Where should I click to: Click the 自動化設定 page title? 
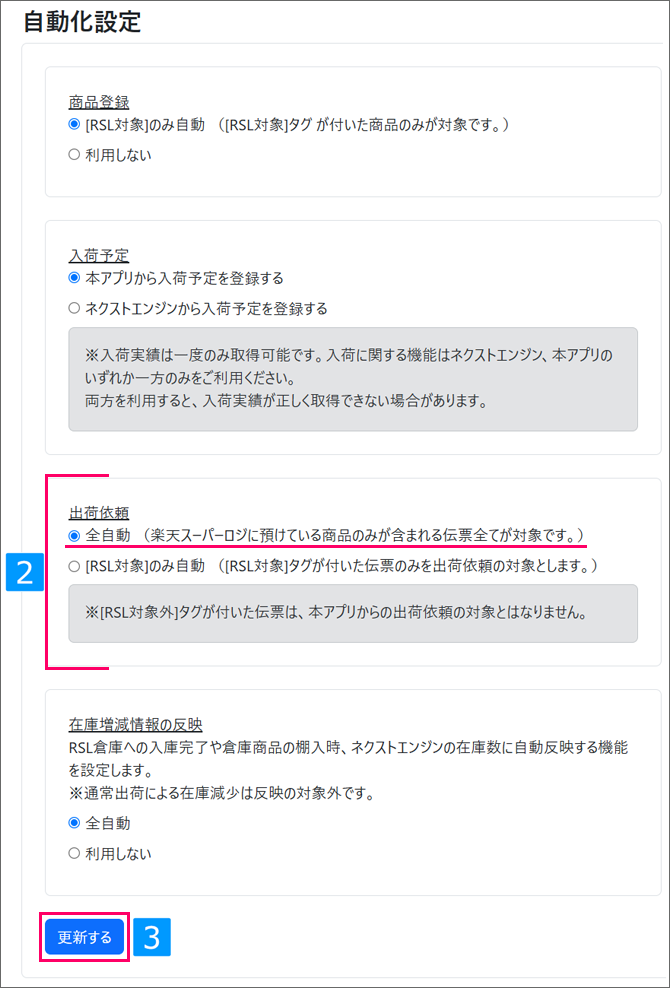[x=82, y=22]
